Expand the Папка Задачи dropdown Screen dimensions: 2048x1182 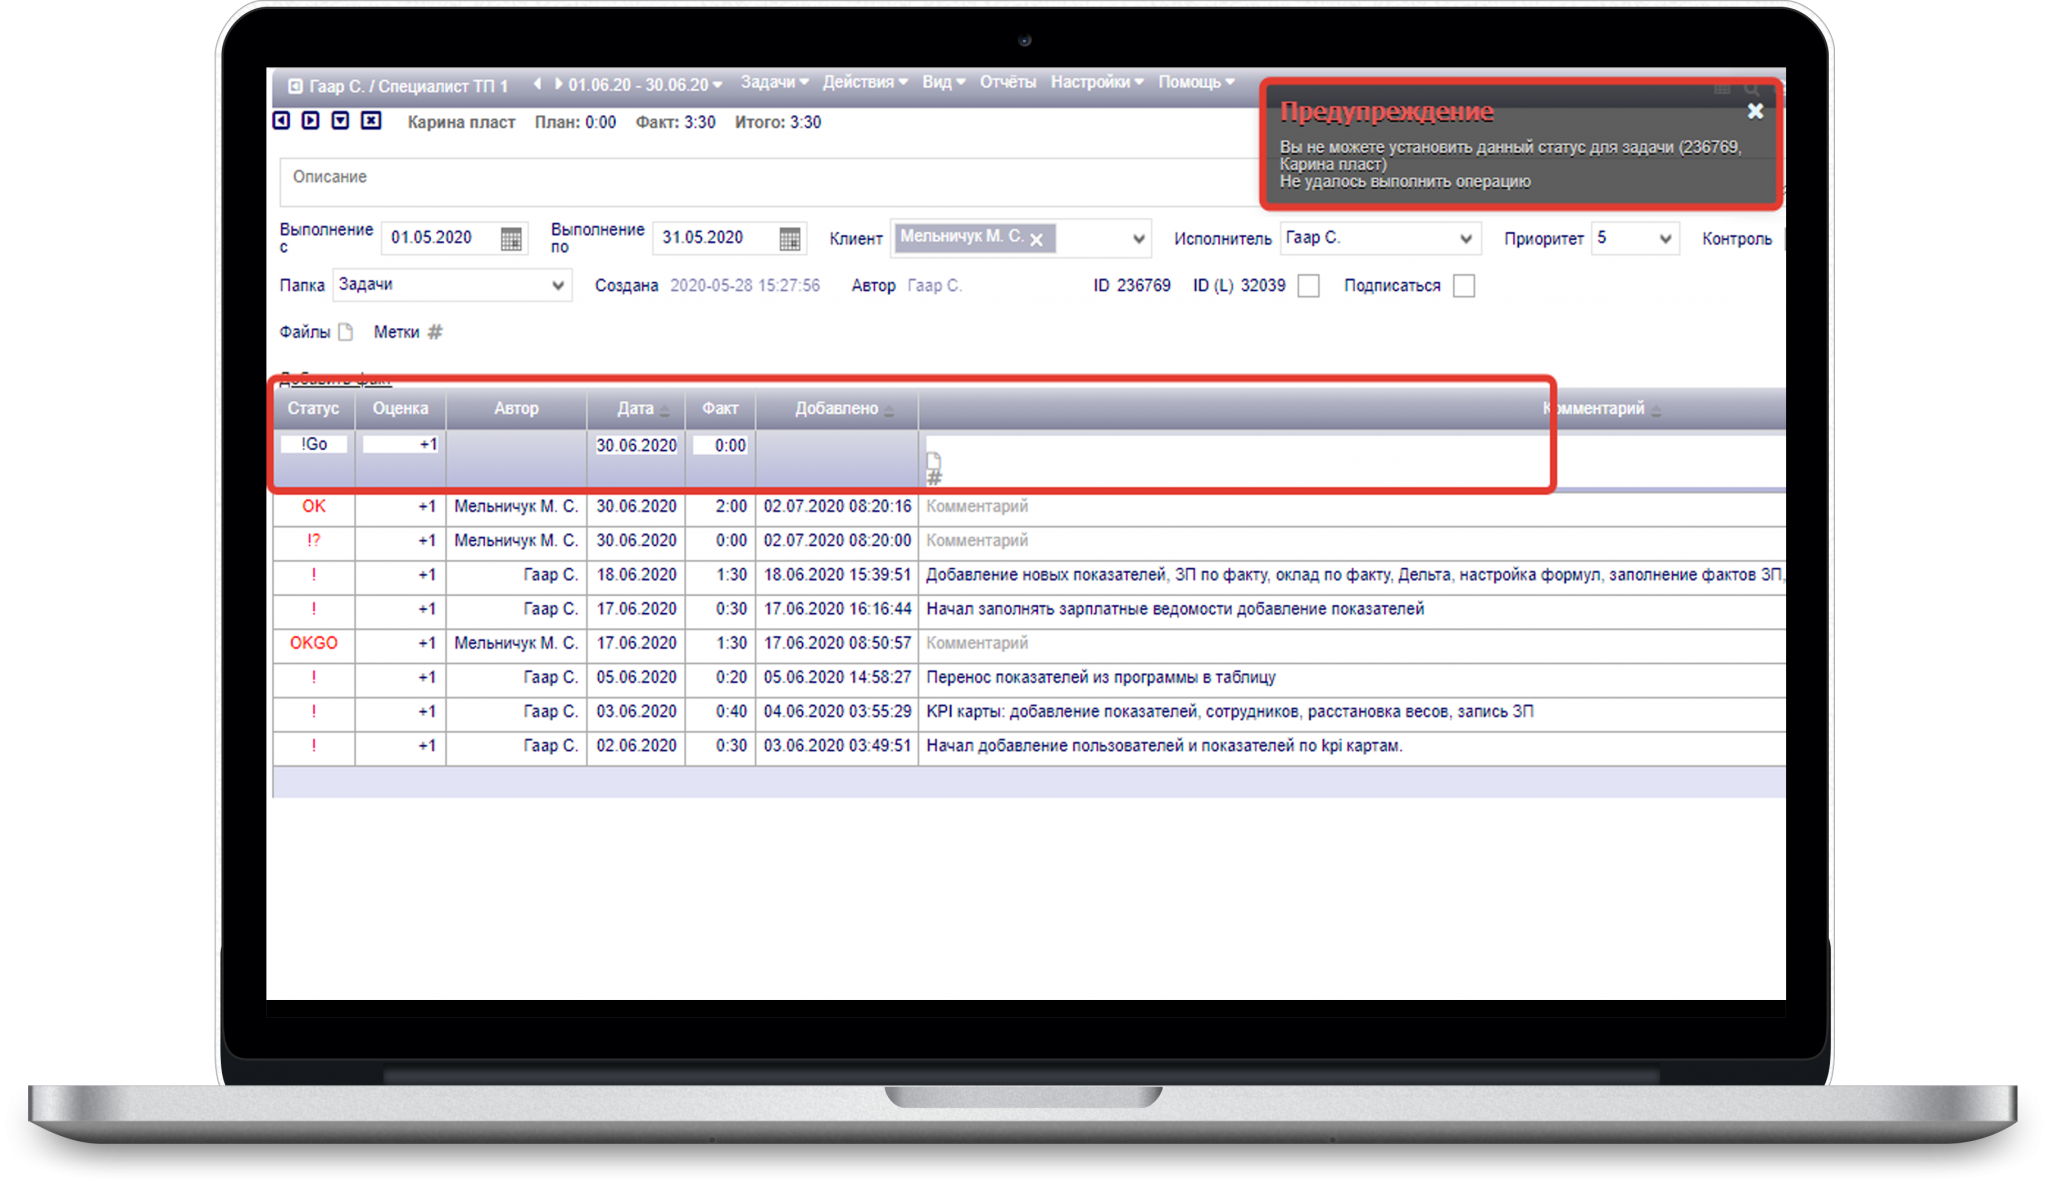click(558, 285)
